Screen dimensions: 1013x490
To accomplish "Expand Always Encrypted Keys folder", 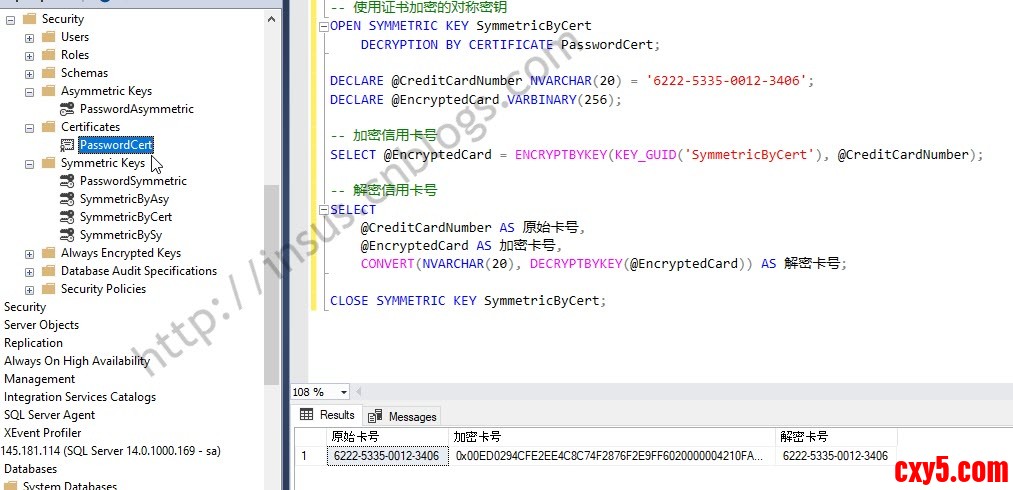I will pyautogui.click(x=30, y=254).
